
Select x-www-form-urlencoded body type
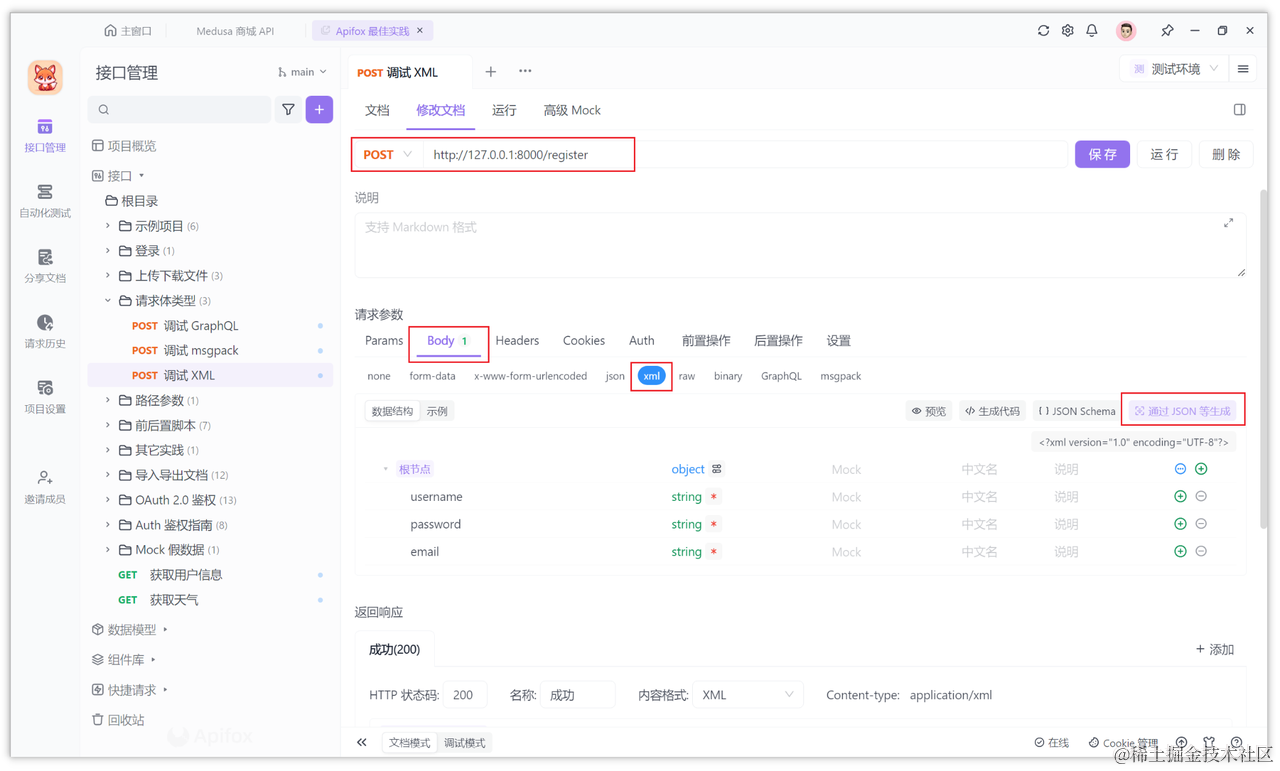click(530, 376)
